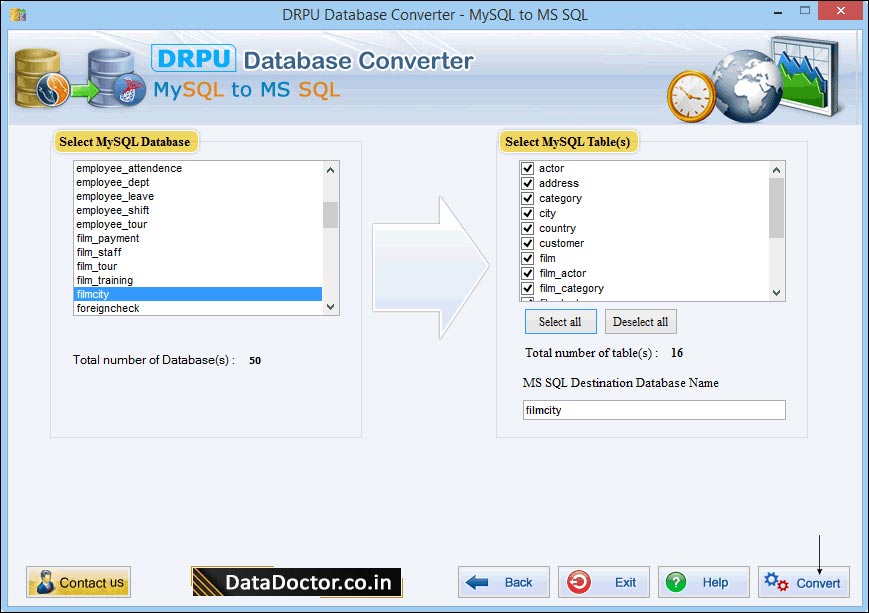This screenshot has height=613, width=869.
Task: Select the Select MySQL Table(s) section label
Action: click(x=570, y=142)
